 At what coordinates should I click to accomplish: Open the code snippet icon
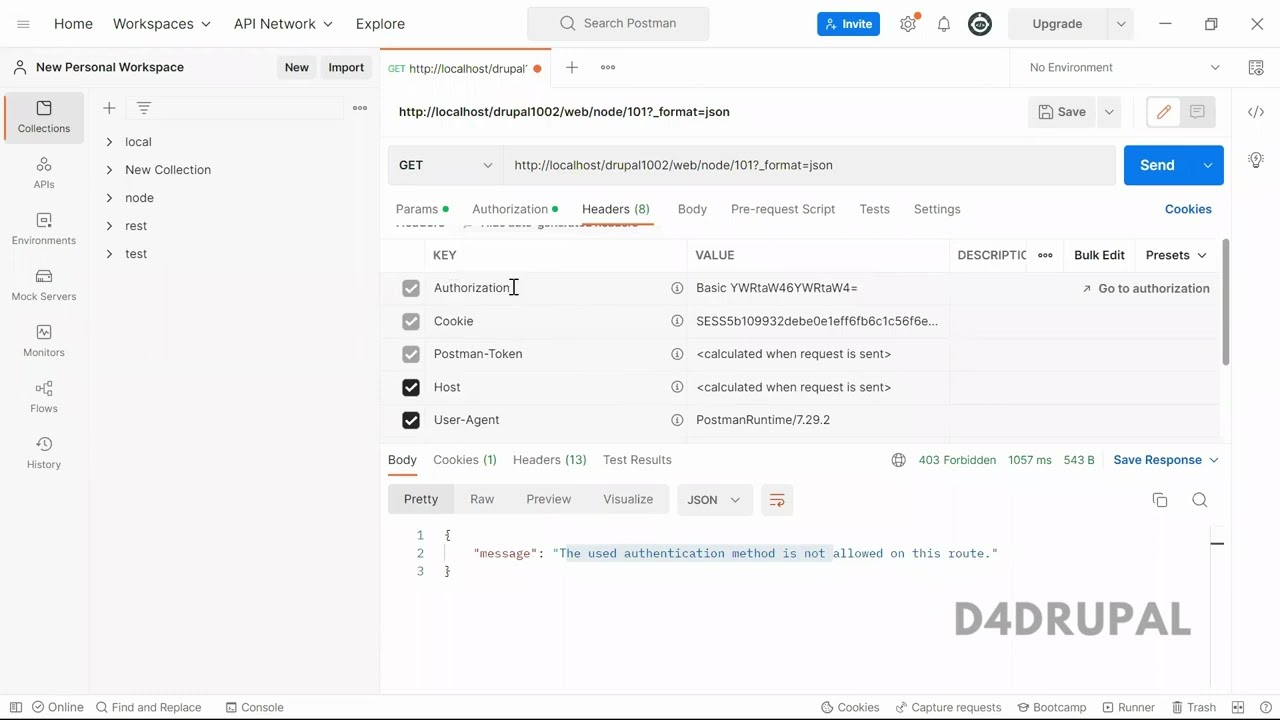(1256, 112)
